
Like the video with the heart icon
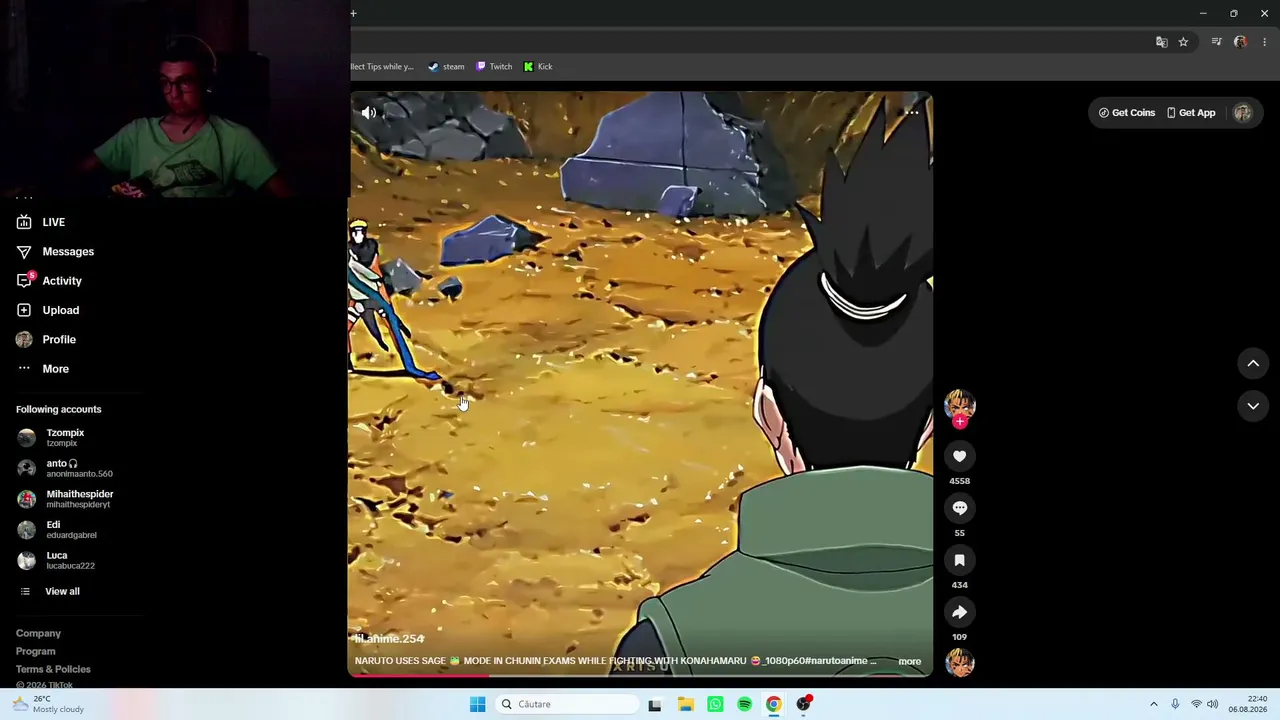point(959,456)
